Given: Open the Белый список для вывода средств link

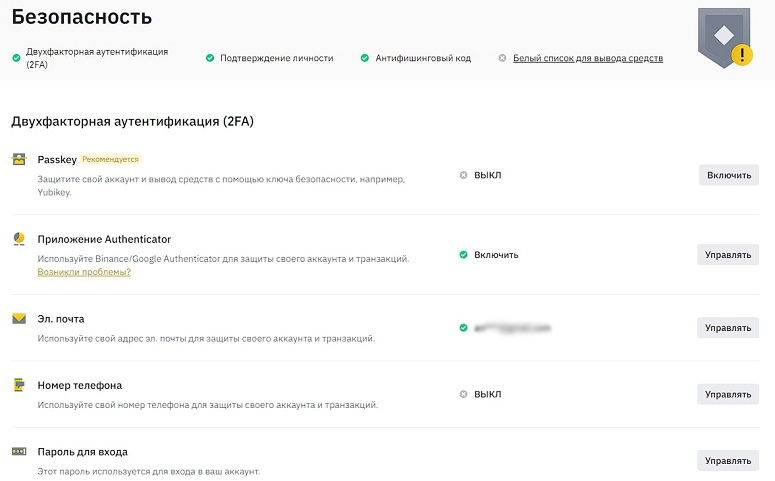Looking at the screenshot, I should 588,58.
